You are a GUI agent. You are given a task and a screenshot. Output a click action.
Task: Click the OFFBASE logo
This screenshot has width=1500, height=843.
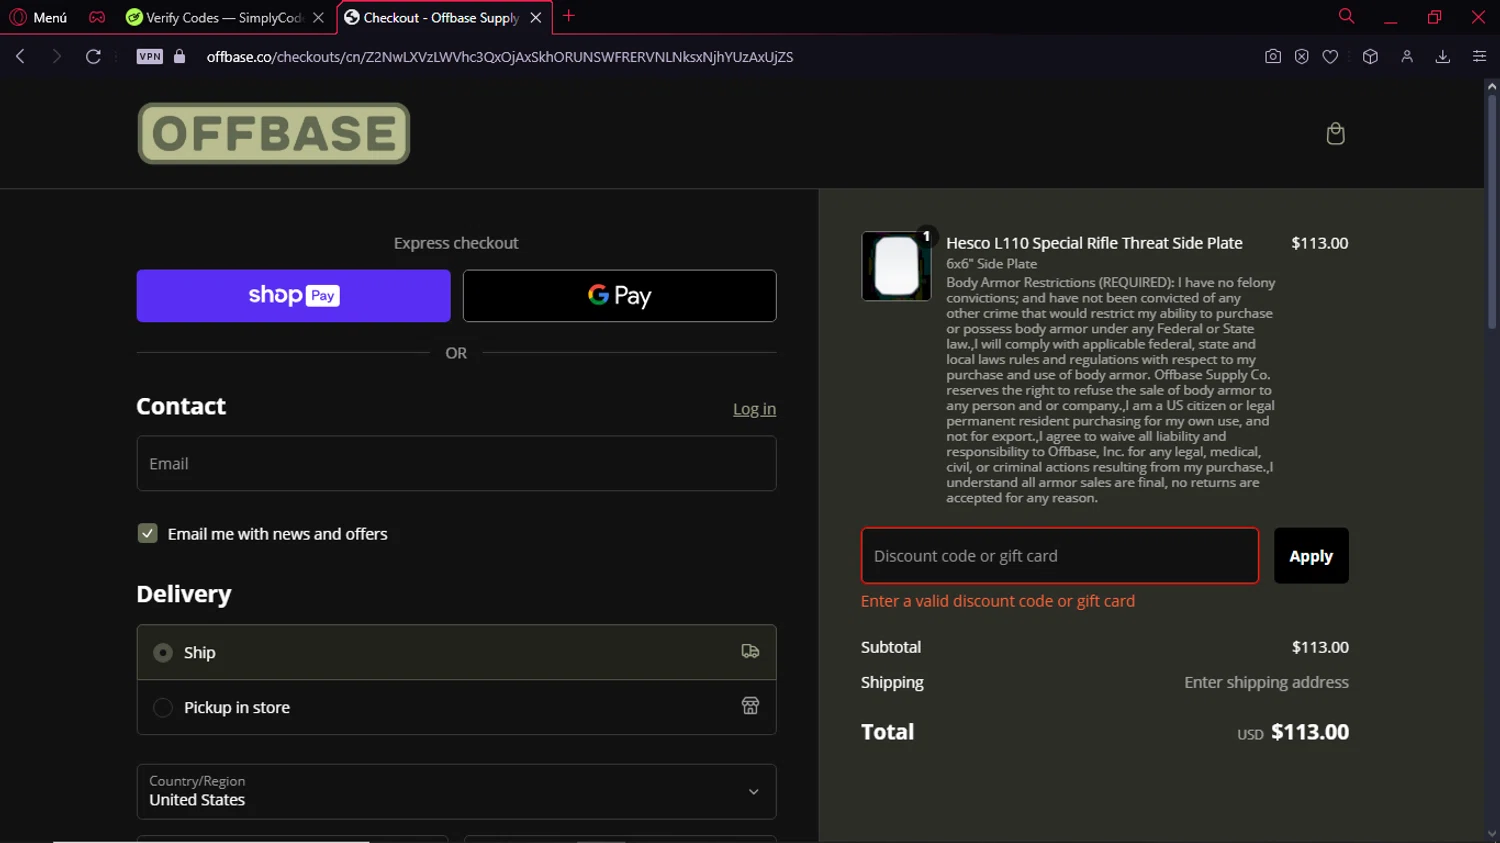point(274,133)
